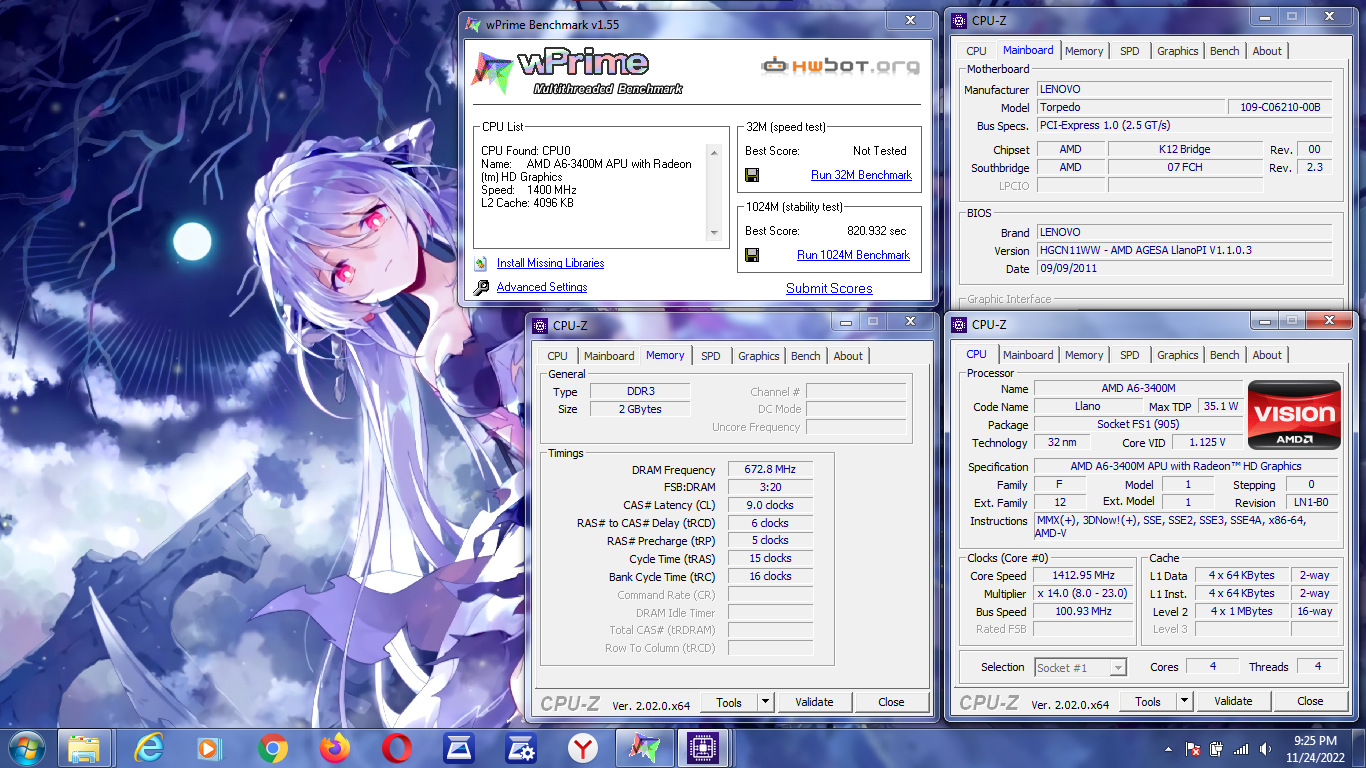Click the Core Speed 1412.95 MHz field
The height and width of the screenshot is (768, 1366).
1083,576
